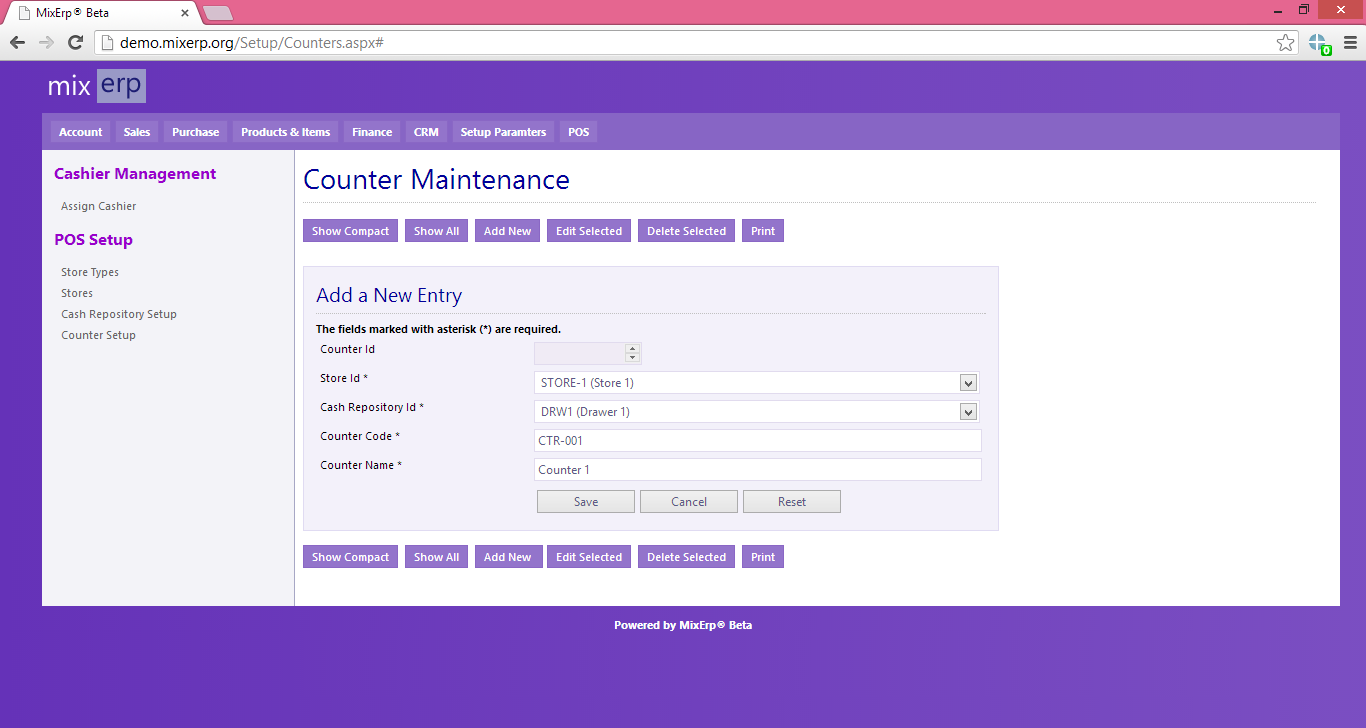The width and height of the screenshot is (1366, 728).
Task: Click the browser back navigation arrow
Action: pos(16,43)
